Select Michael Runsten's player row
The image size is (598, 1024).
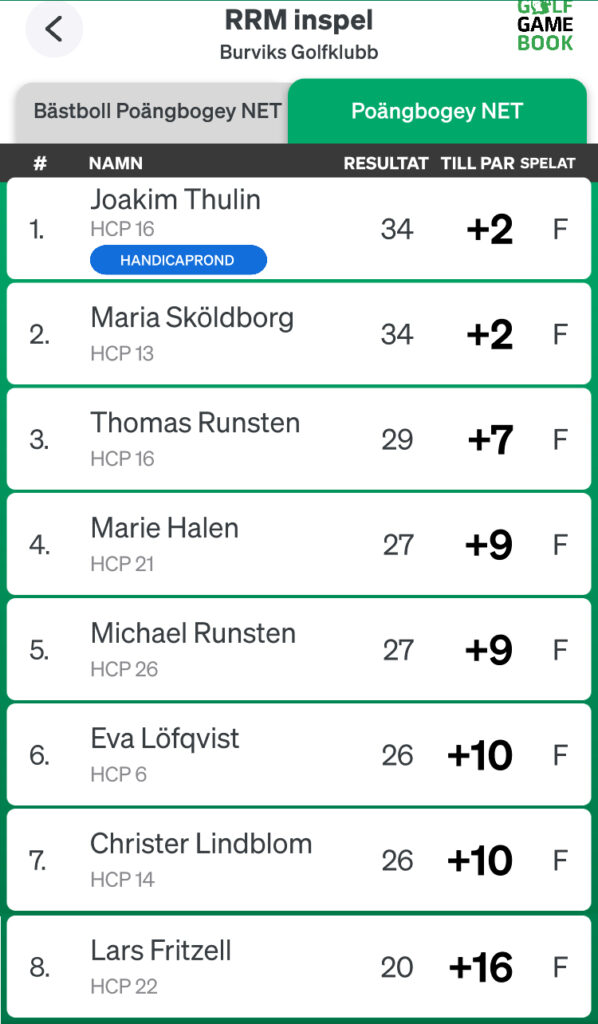[x=299, y=649]
